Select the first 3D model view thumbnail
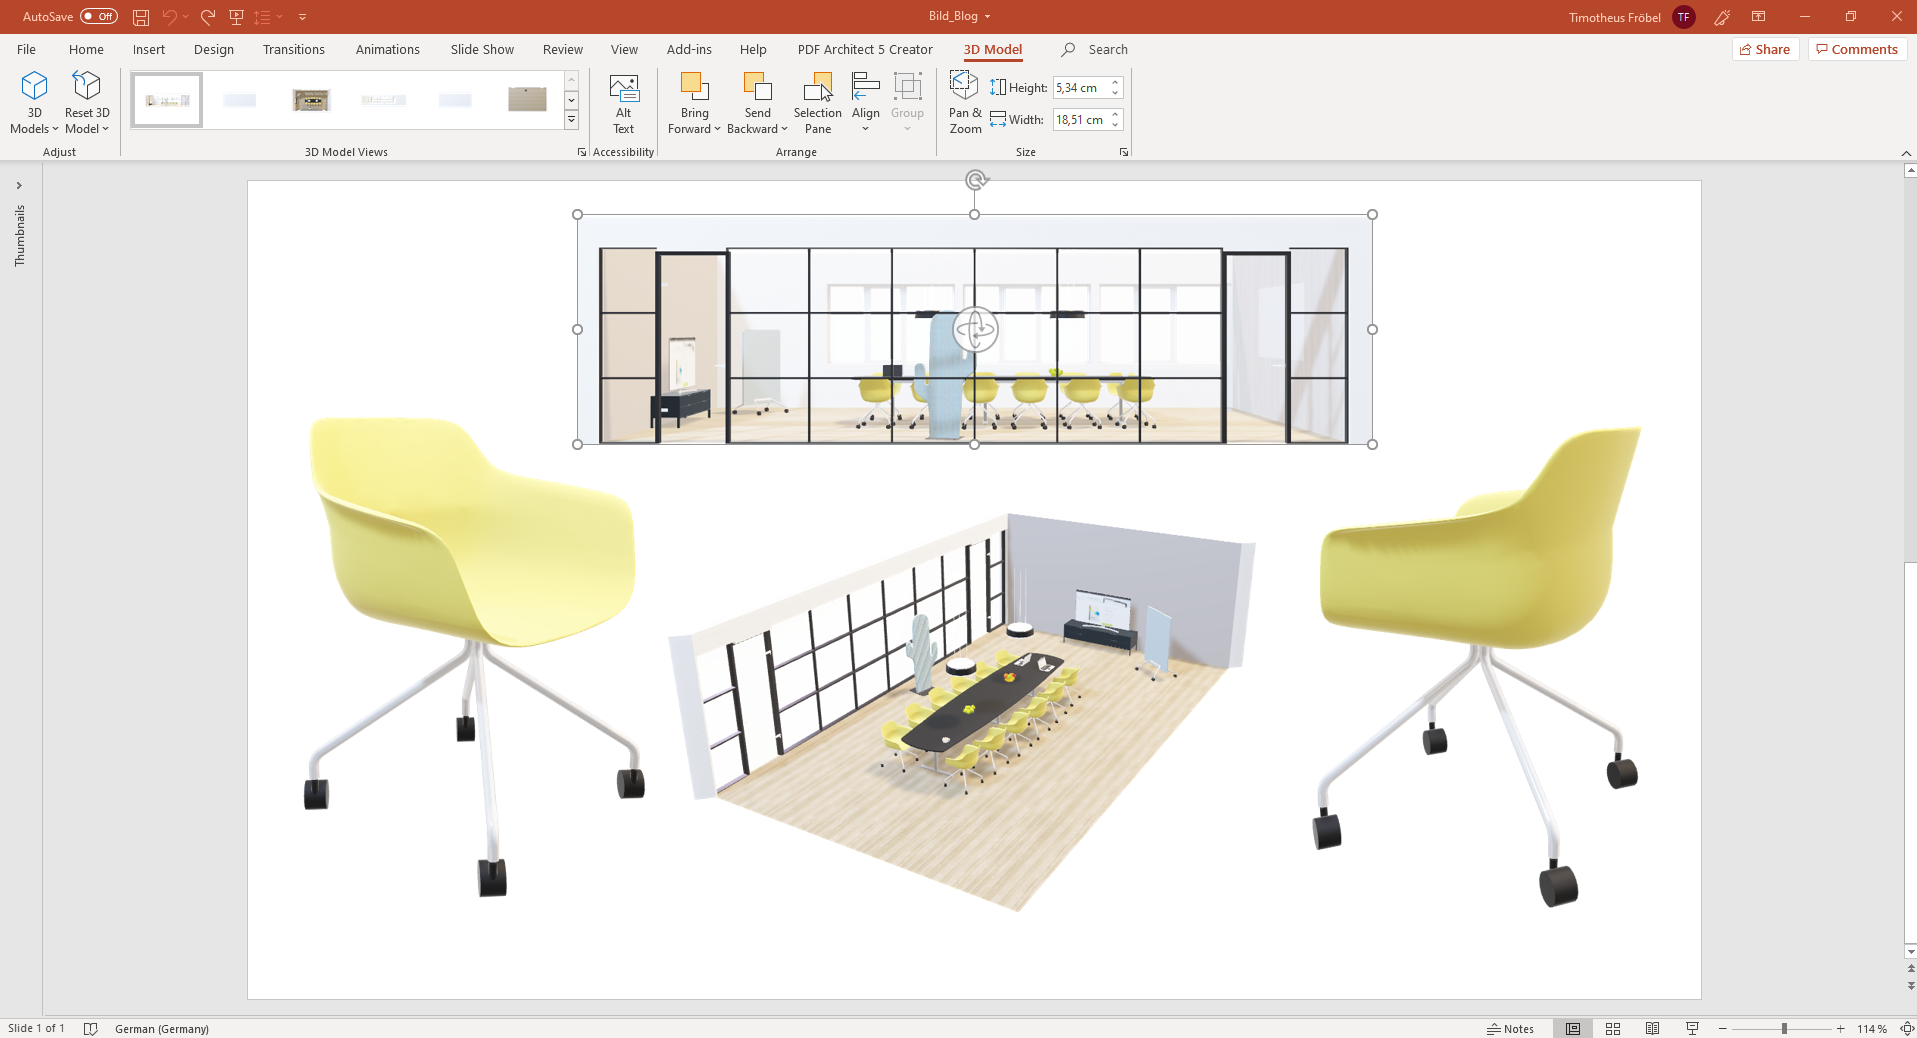 pyautogui.click(x=167, y=100)
